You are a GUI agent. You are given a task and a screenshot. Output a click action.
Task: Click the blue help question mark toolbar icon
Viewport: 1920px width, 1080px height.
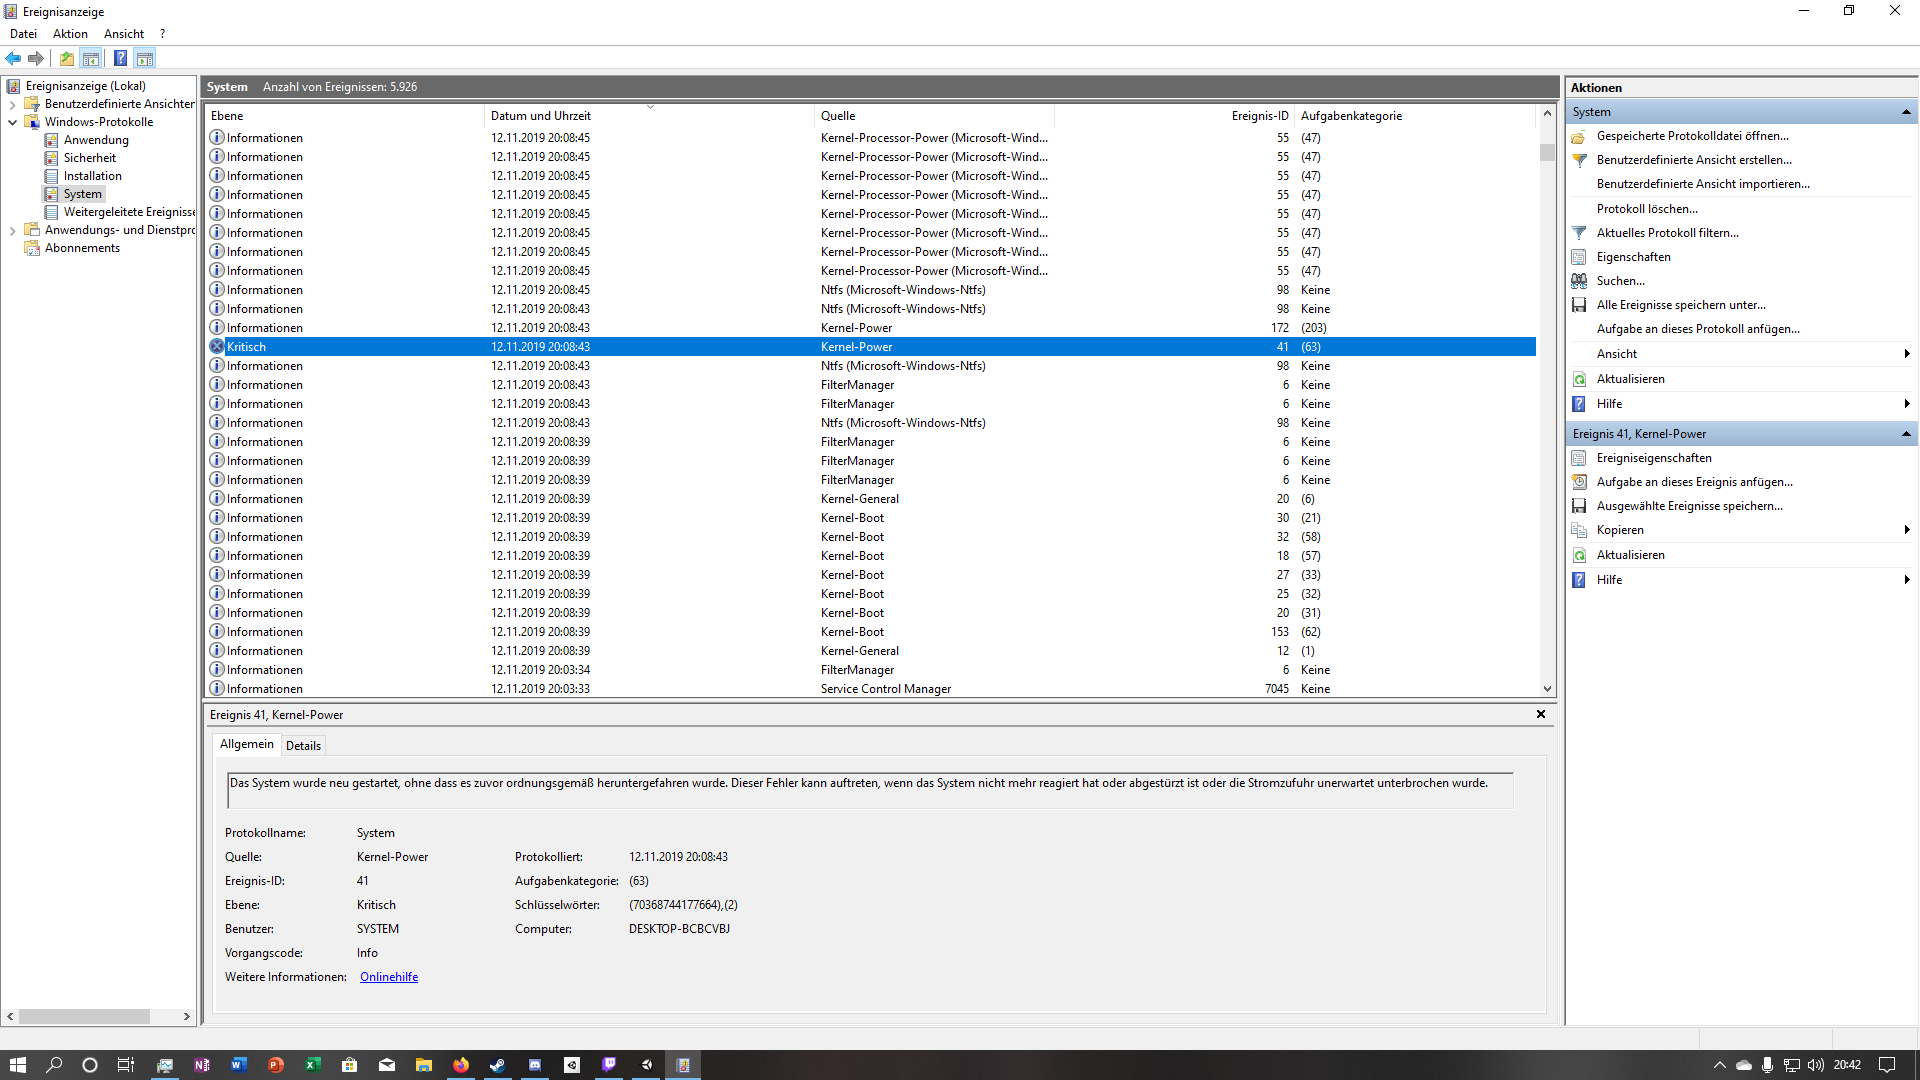[x=120, y=58]
